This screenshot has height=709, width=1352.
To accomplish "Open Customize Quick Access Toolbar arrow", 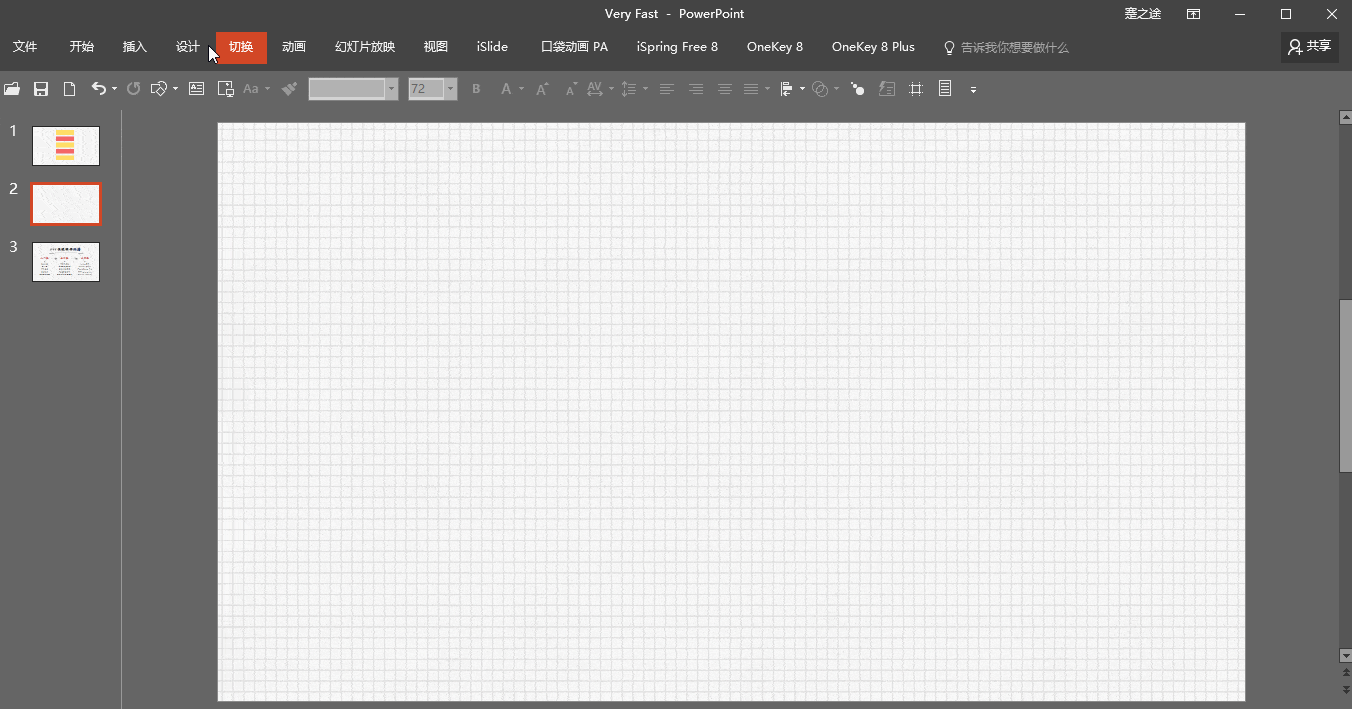I will point(973,89).
